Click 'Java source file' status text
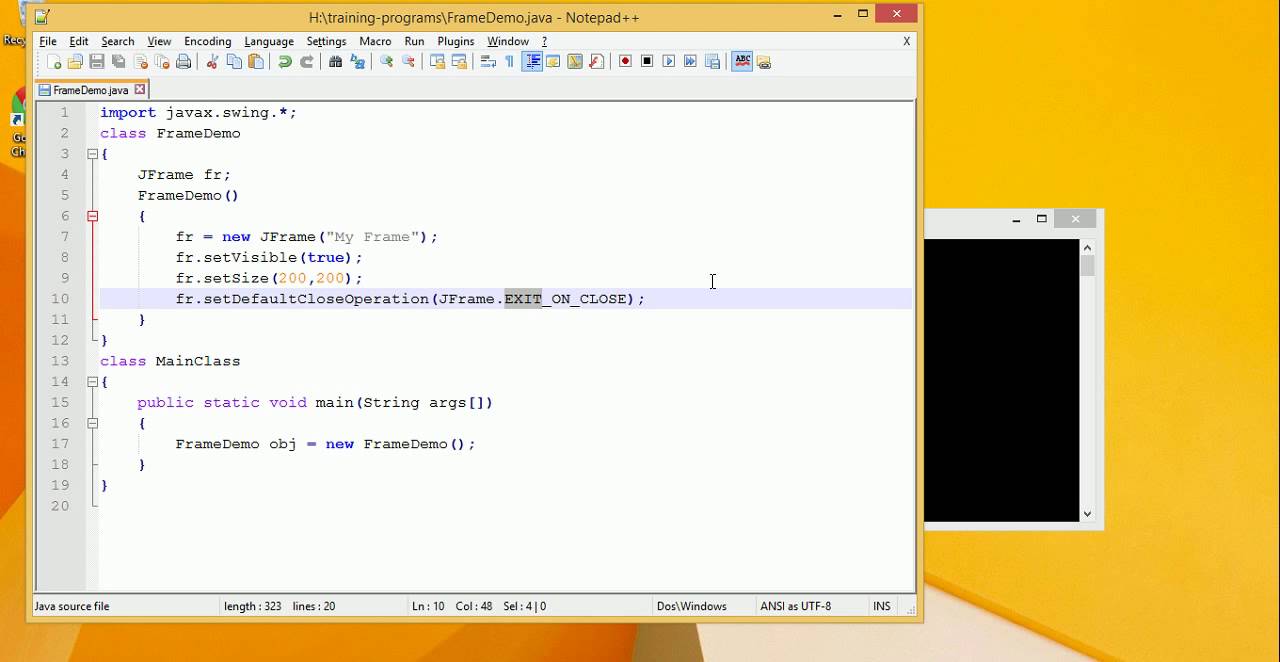 point(72,606)
